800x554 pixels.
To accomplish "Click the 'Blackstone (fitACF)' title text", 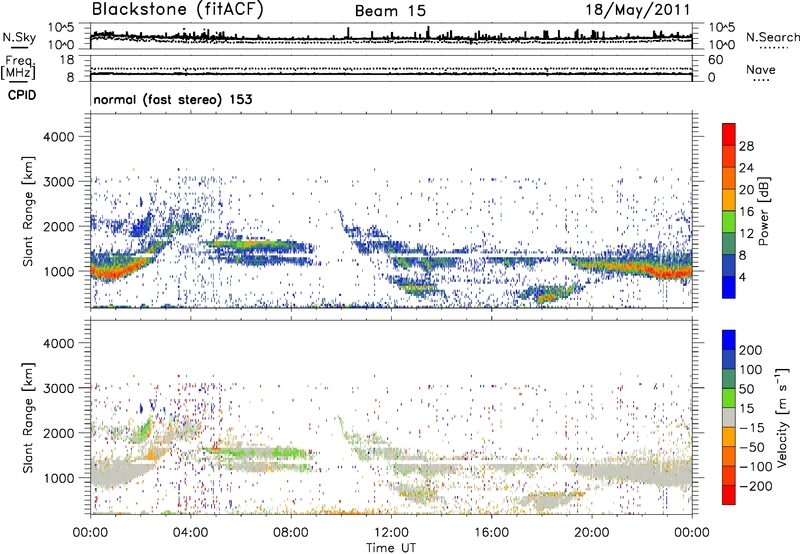I will pos(177,10).
